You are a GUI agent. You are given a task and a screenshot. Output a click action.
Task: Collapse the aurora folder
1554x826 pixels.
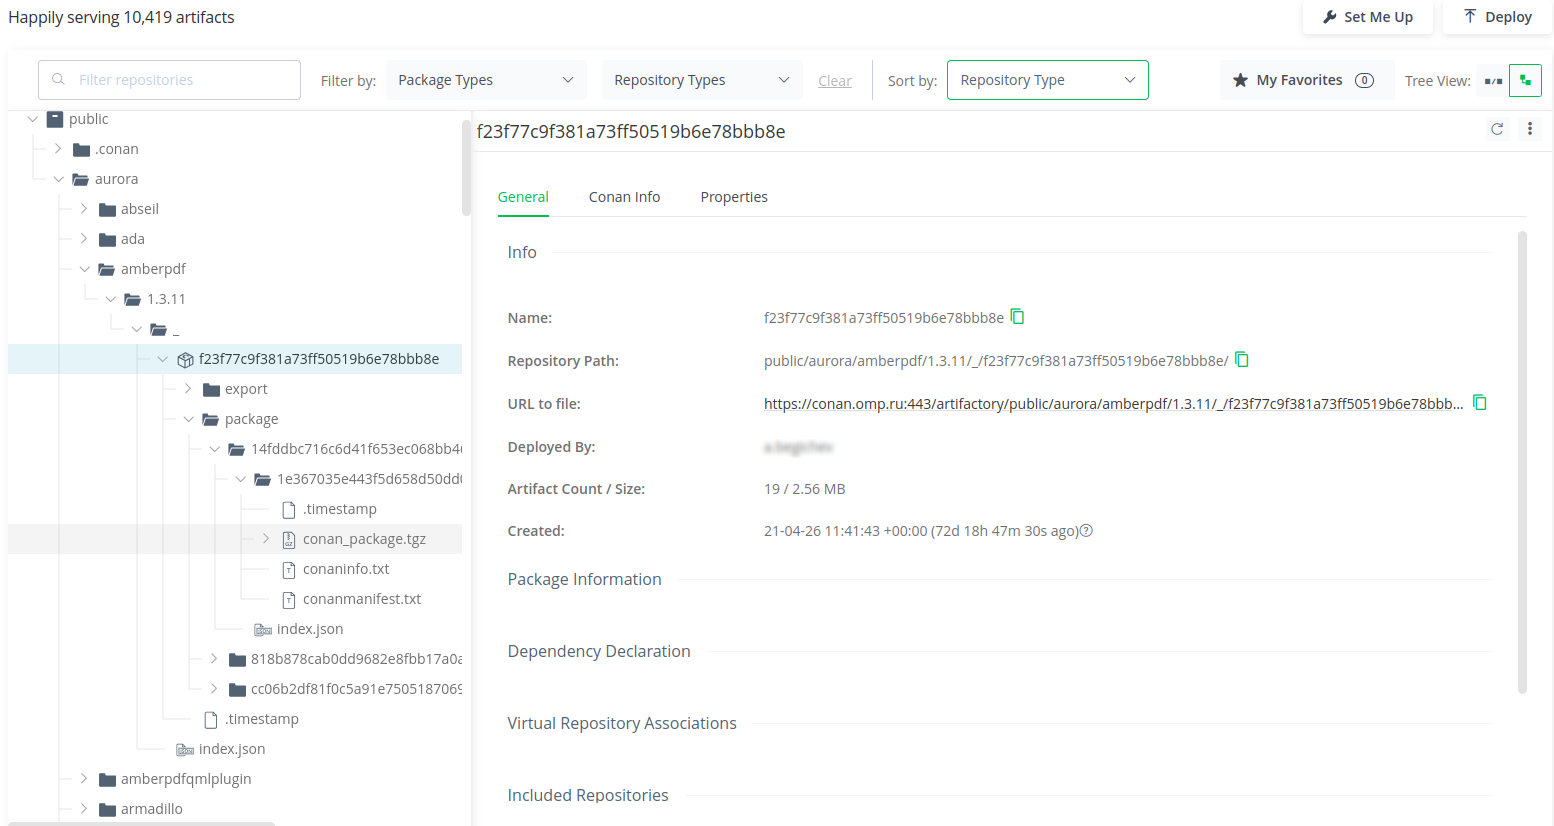(x=58, y=179)
